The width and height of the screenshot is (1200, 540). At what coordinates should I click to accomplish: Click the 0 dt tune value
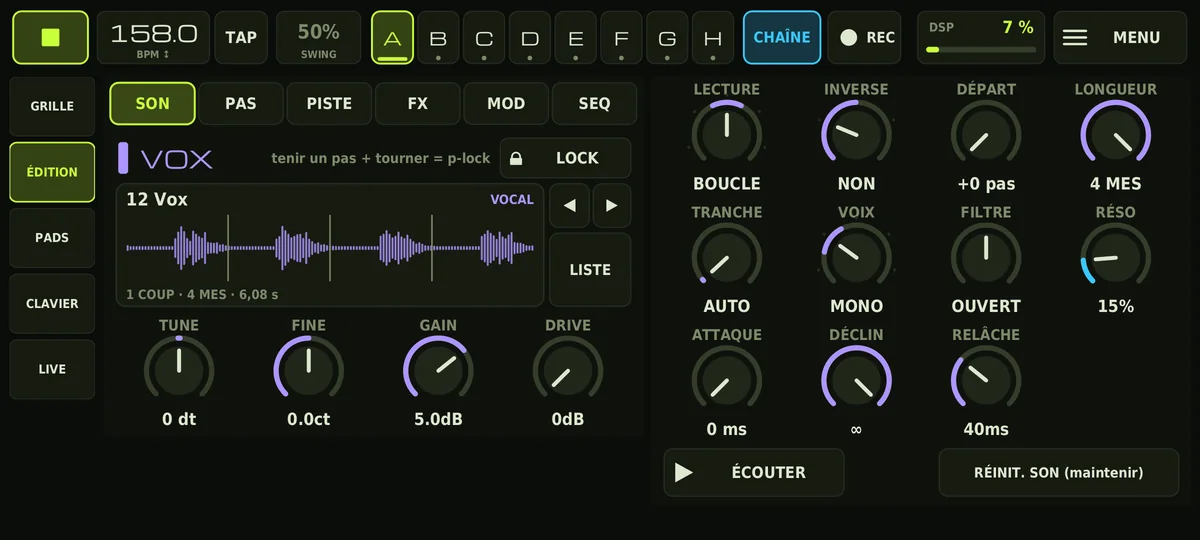[179, 420]
